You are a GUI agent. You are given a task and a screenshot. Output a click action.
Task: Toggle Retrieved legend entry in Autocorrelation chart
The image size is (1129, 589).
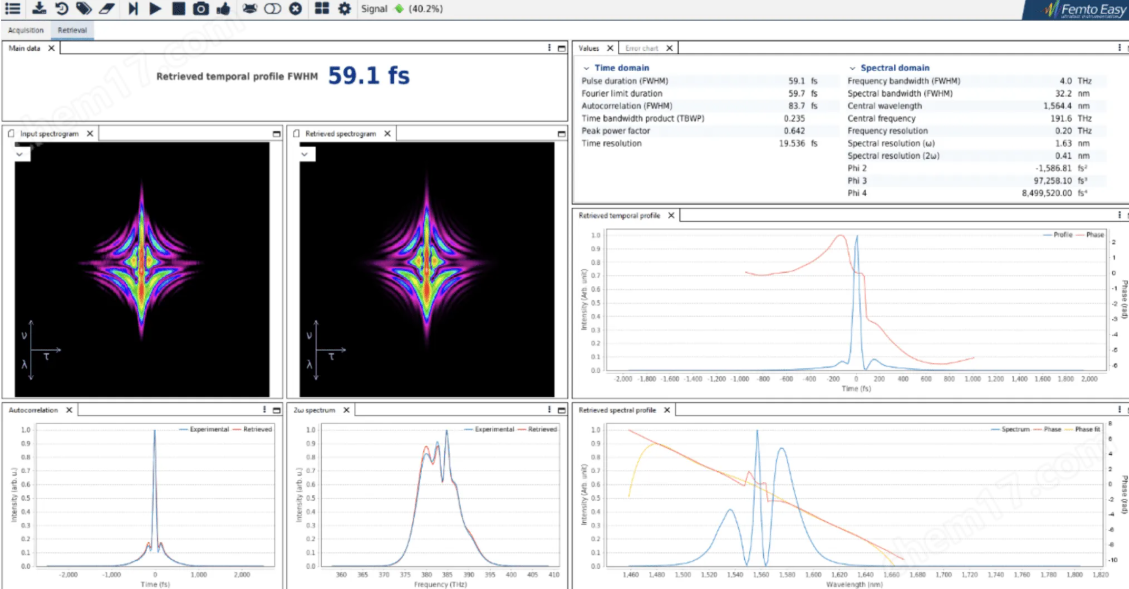tap(253, 429)
